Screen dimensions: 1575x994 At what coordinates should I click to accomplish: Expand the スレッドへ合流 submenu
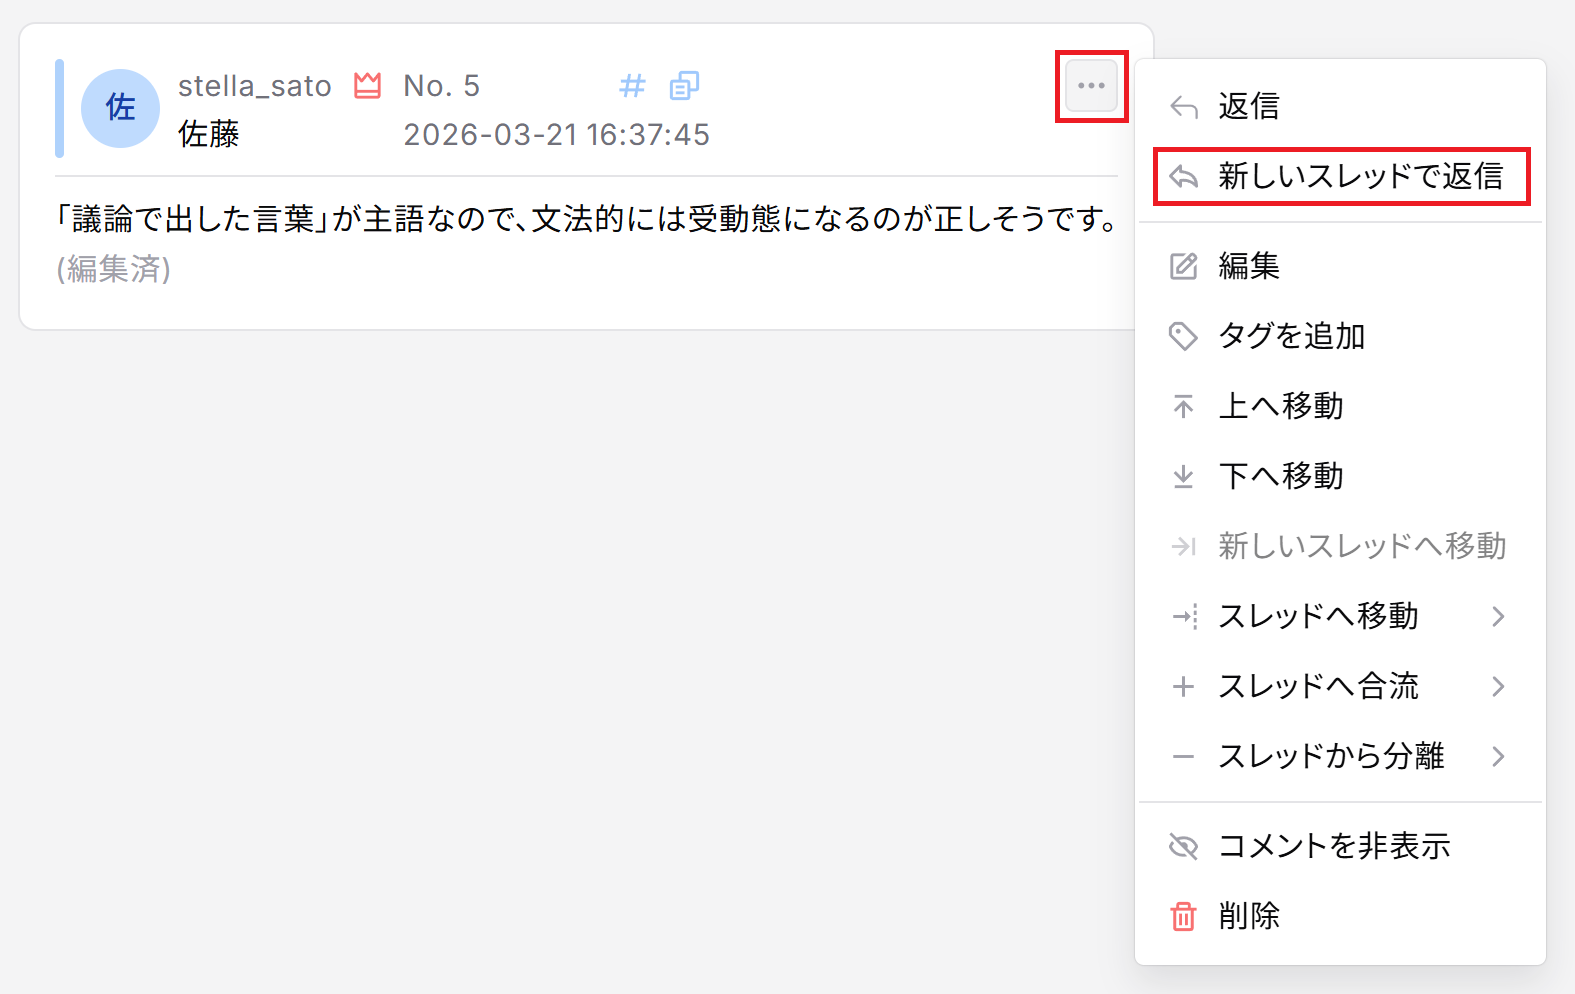pyautogui.click(x=1340, y=686)
